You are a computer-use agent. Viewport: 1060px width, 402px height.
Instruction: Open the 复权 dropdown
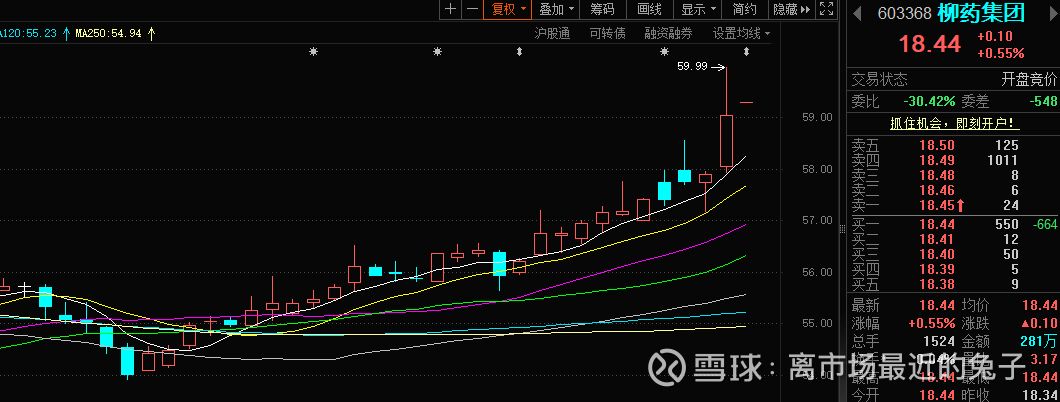[508, 9]
